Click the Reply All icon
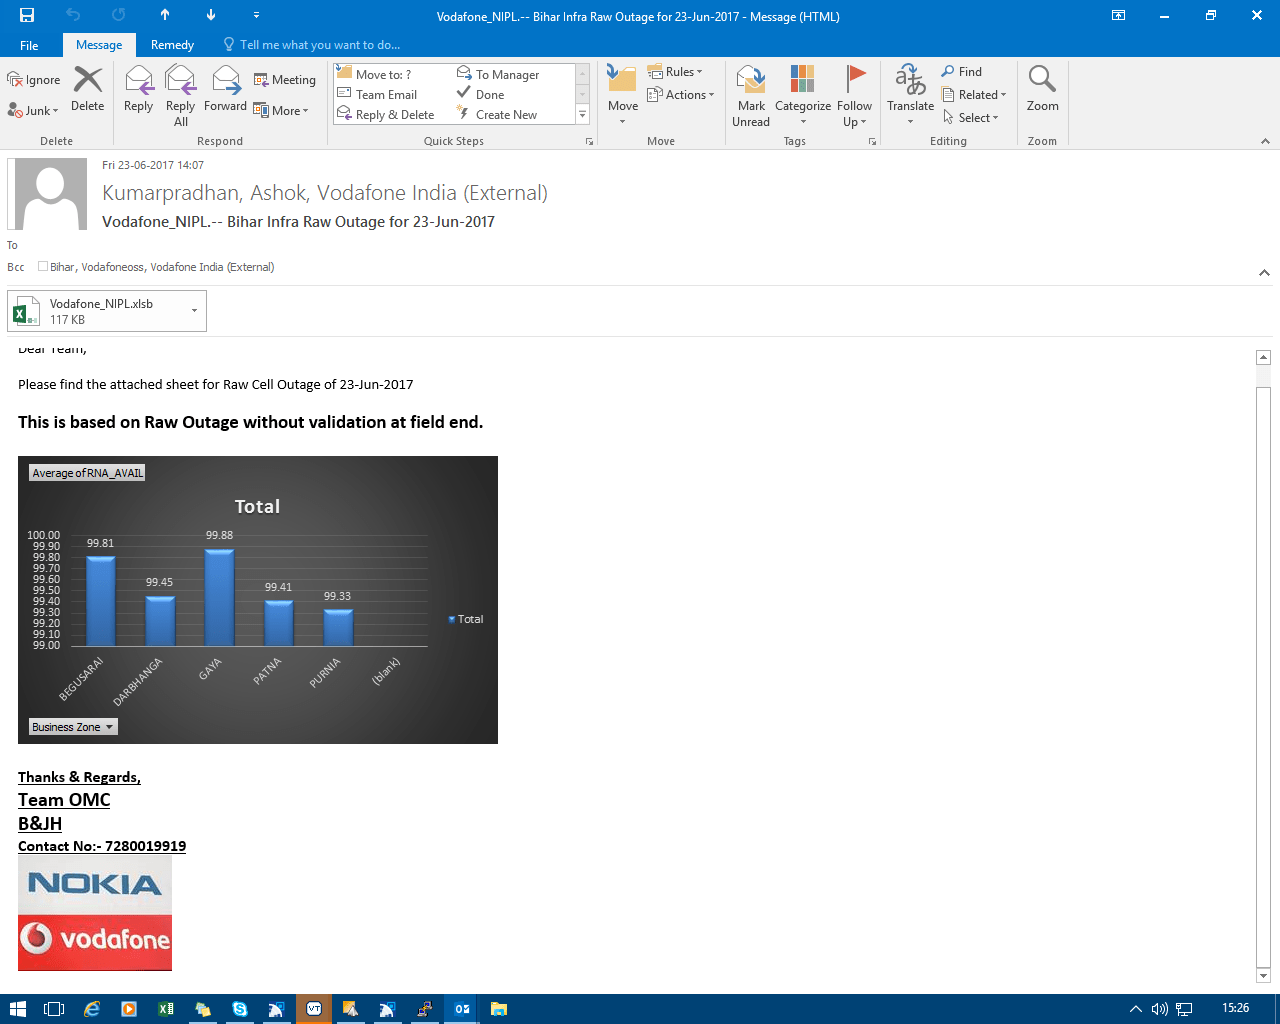This screenshot has width=1280, height=1024. 180,90
